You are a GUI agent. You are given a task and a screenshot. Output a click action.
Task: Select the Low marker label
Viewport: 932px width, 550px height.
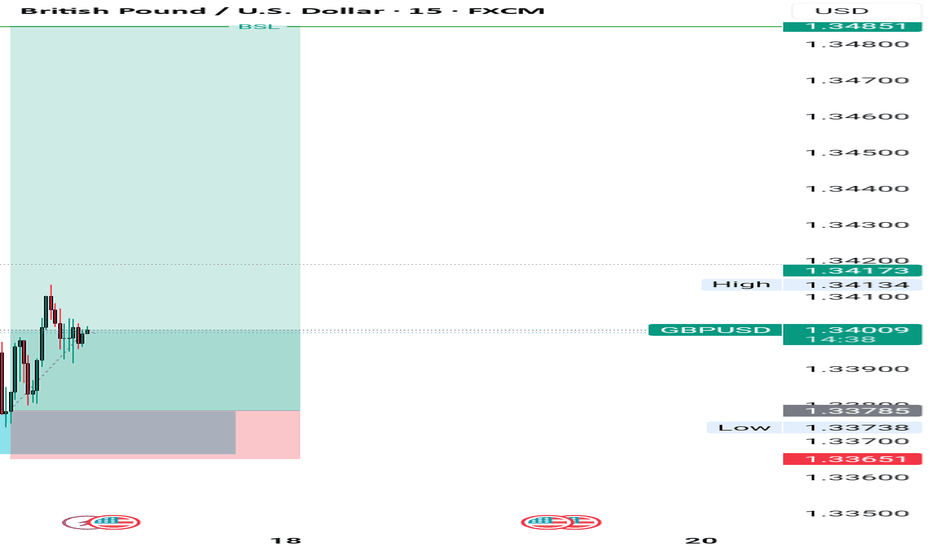coord(744,428)
